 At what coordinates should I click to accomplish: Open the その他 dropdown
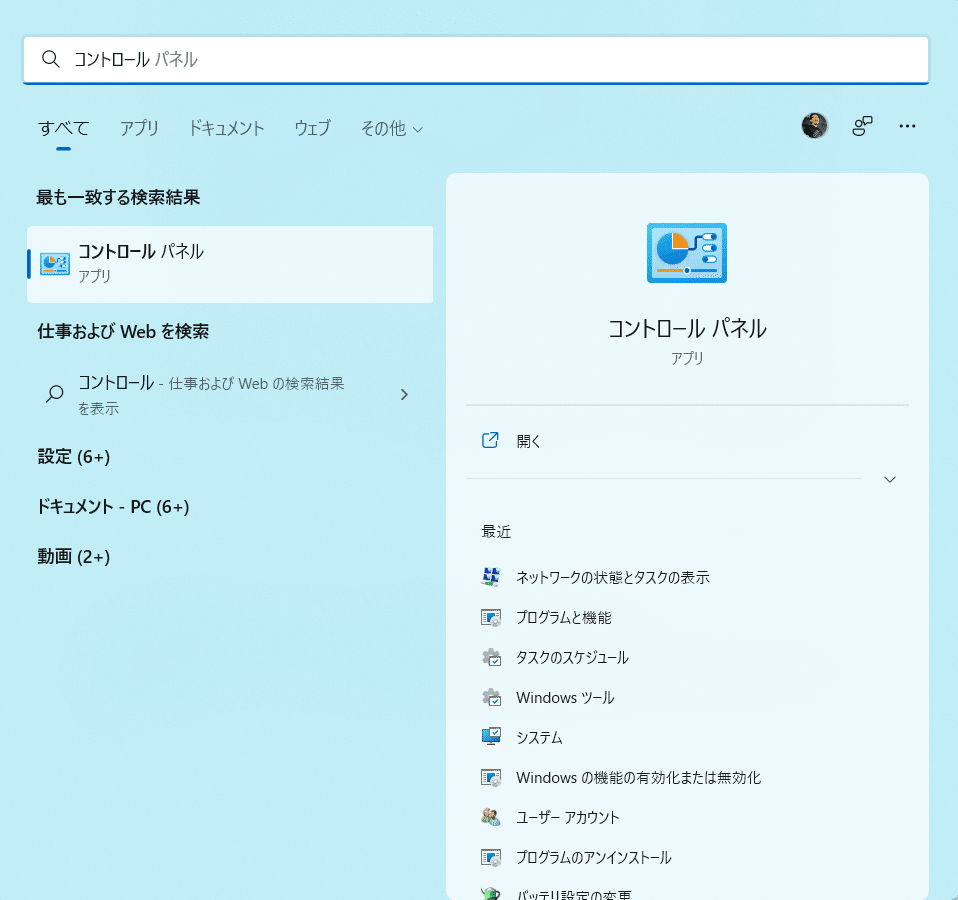pyautogui.click(x=392, y=128)
